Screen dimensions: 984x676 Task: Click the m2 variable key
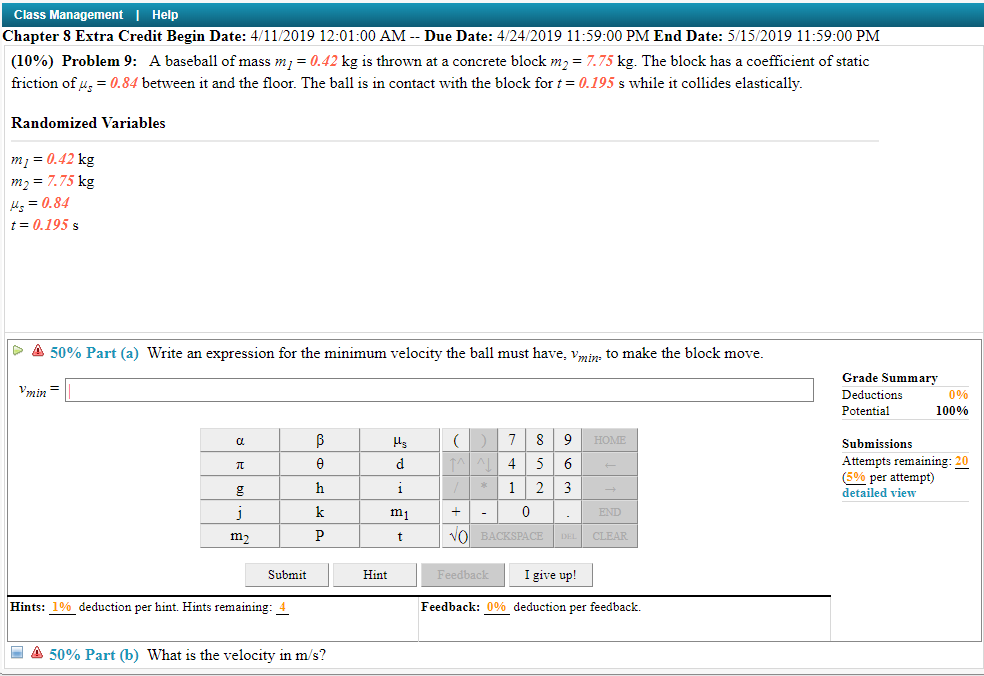click(240, 535)
